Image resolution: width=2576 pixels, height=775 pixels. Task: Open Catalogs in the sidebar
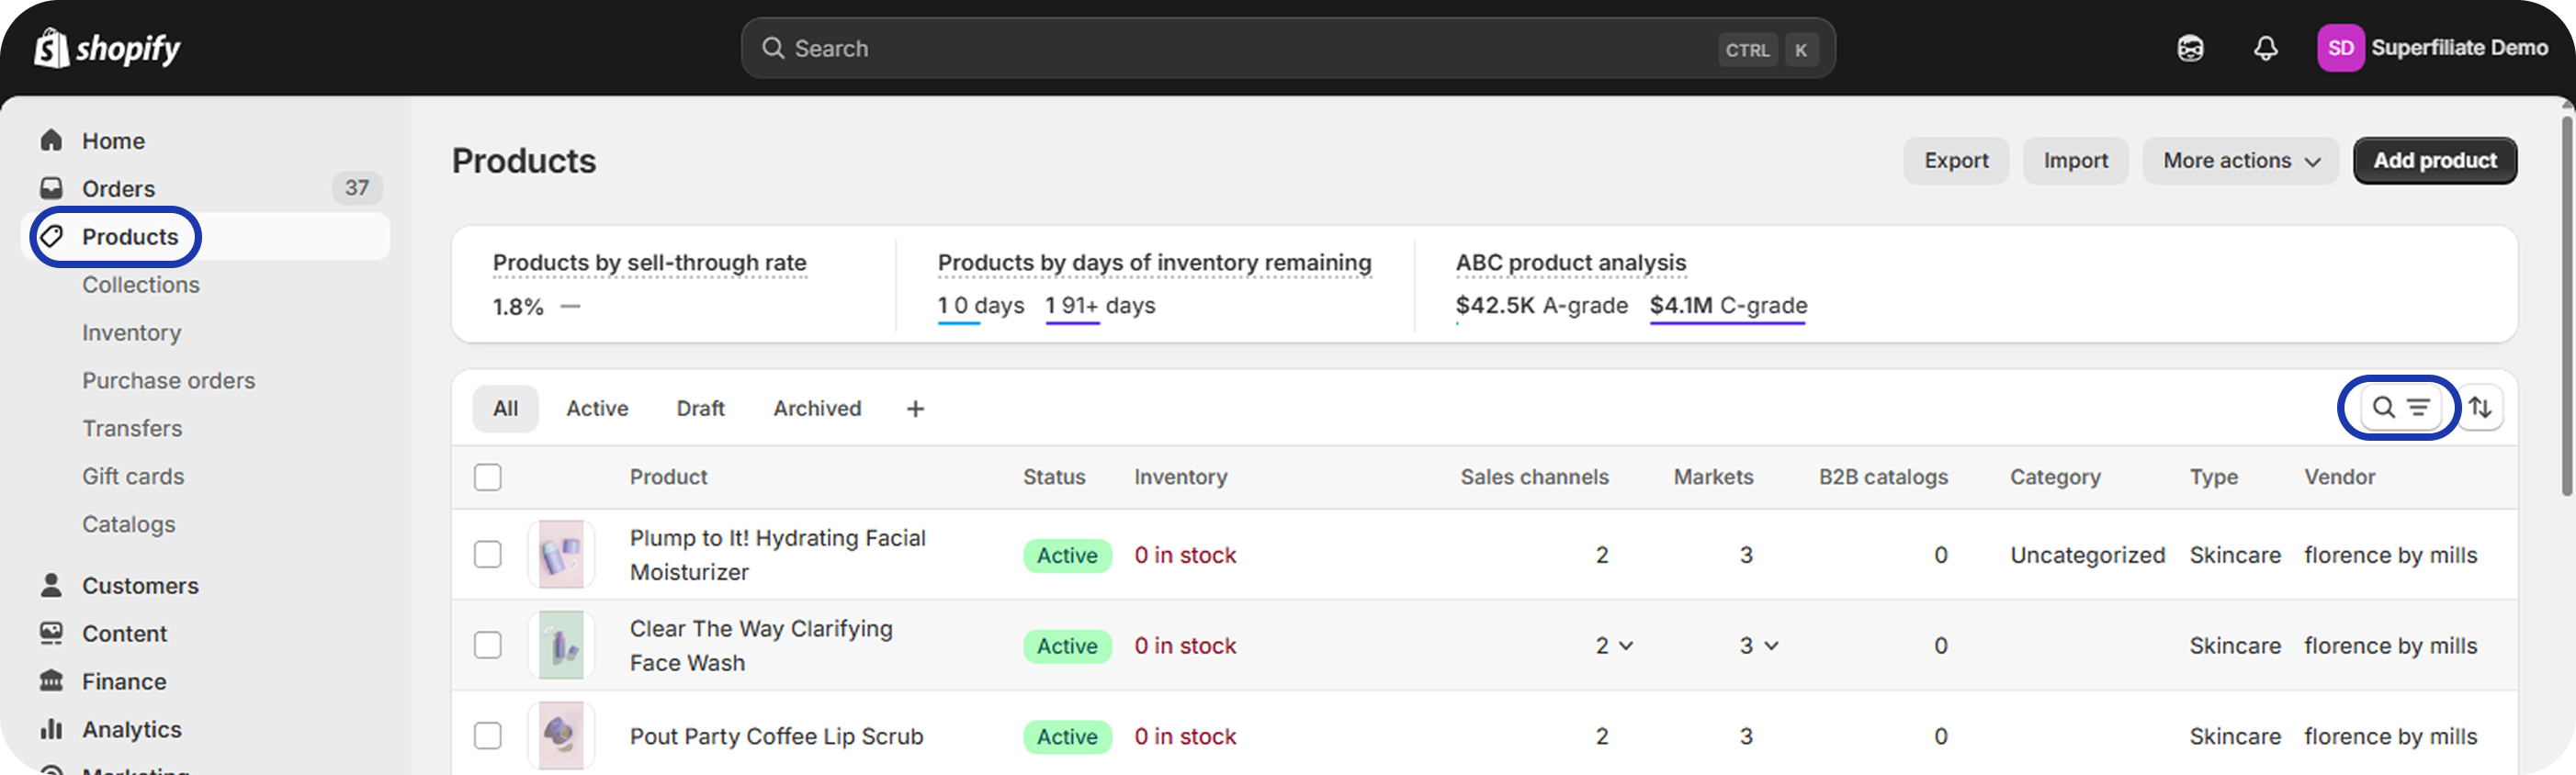[129, 524]
